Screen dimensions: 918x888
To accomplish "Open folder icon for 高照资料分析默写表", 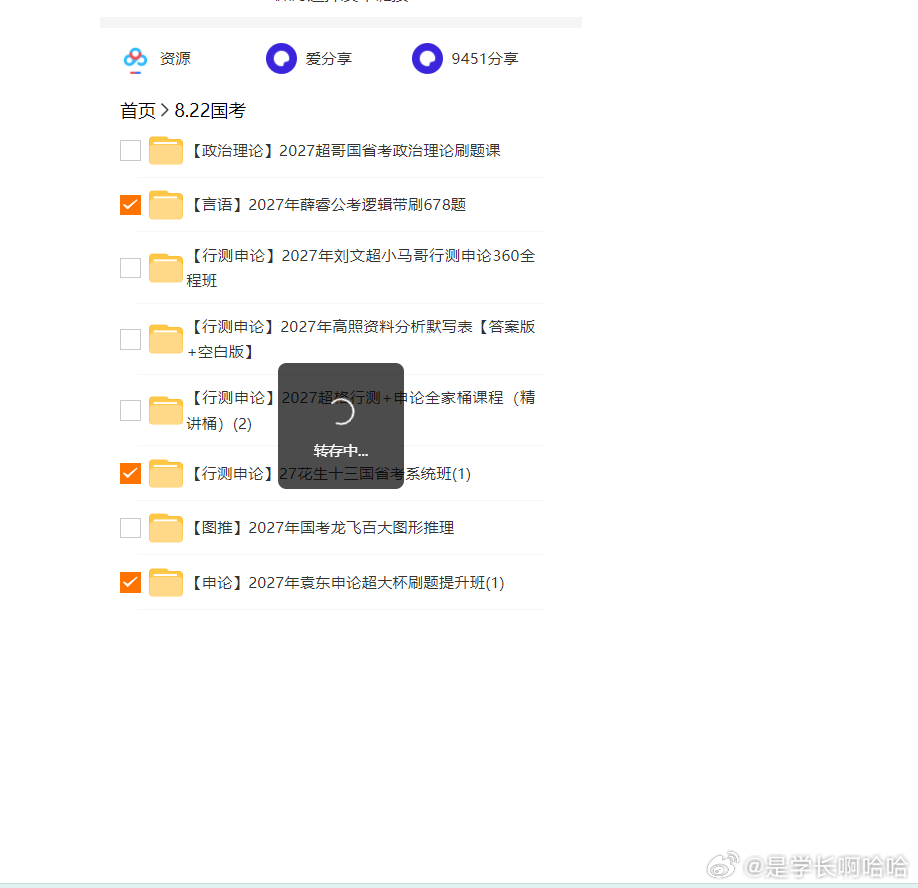I will coord(166,339).
